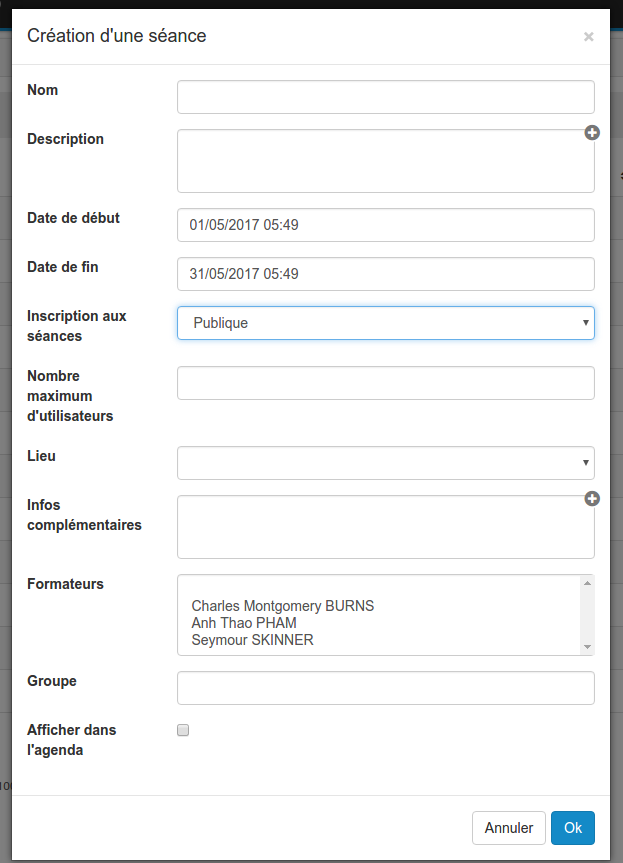Click the Annuler button
Screen dimensions: 623x863
coord(509,828)
